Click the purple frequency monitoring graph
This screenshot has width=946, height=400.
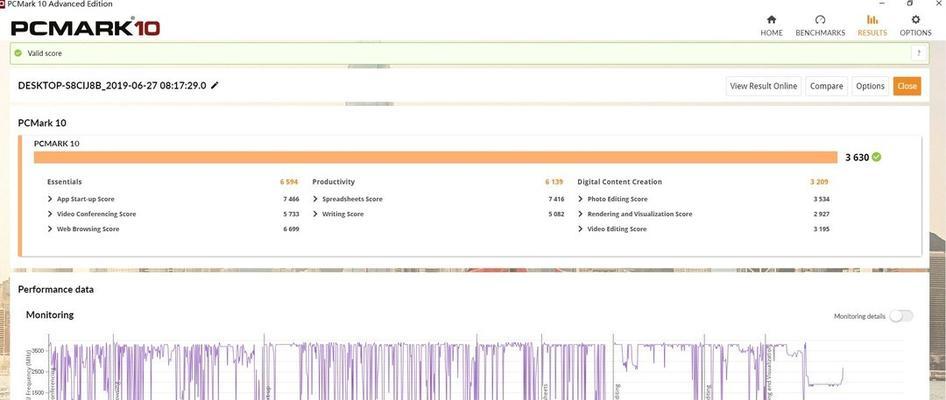[x=446, y=367]
